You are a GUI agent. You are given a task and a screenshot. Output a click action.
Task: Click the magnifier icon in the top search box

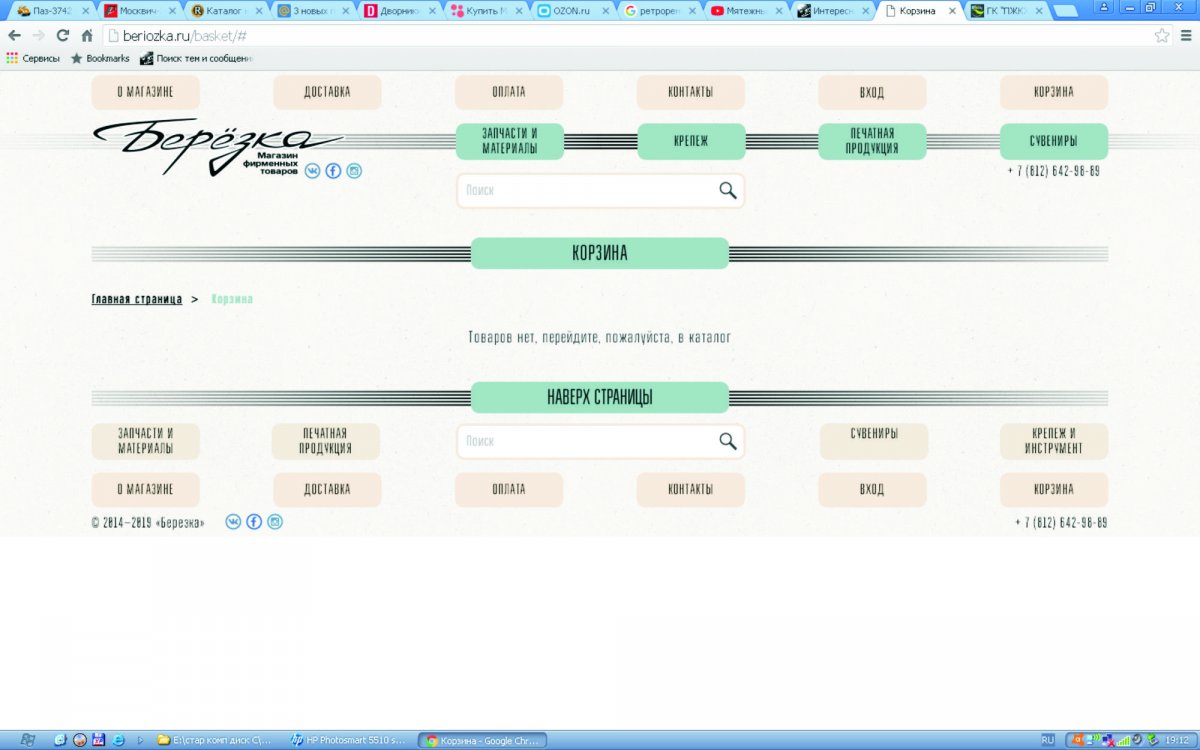click(727, 191)
